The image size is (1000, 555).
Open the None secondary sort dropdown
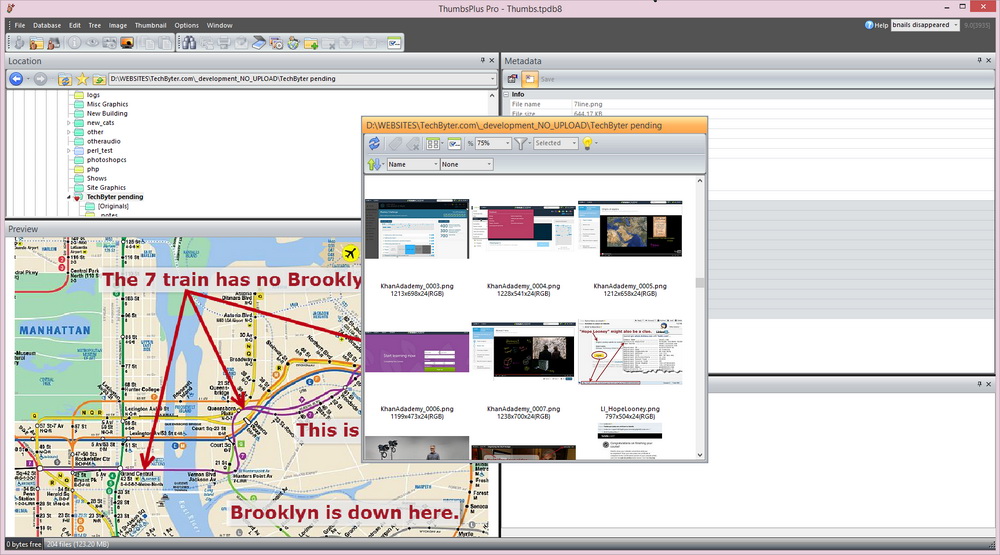pos(489,165)
